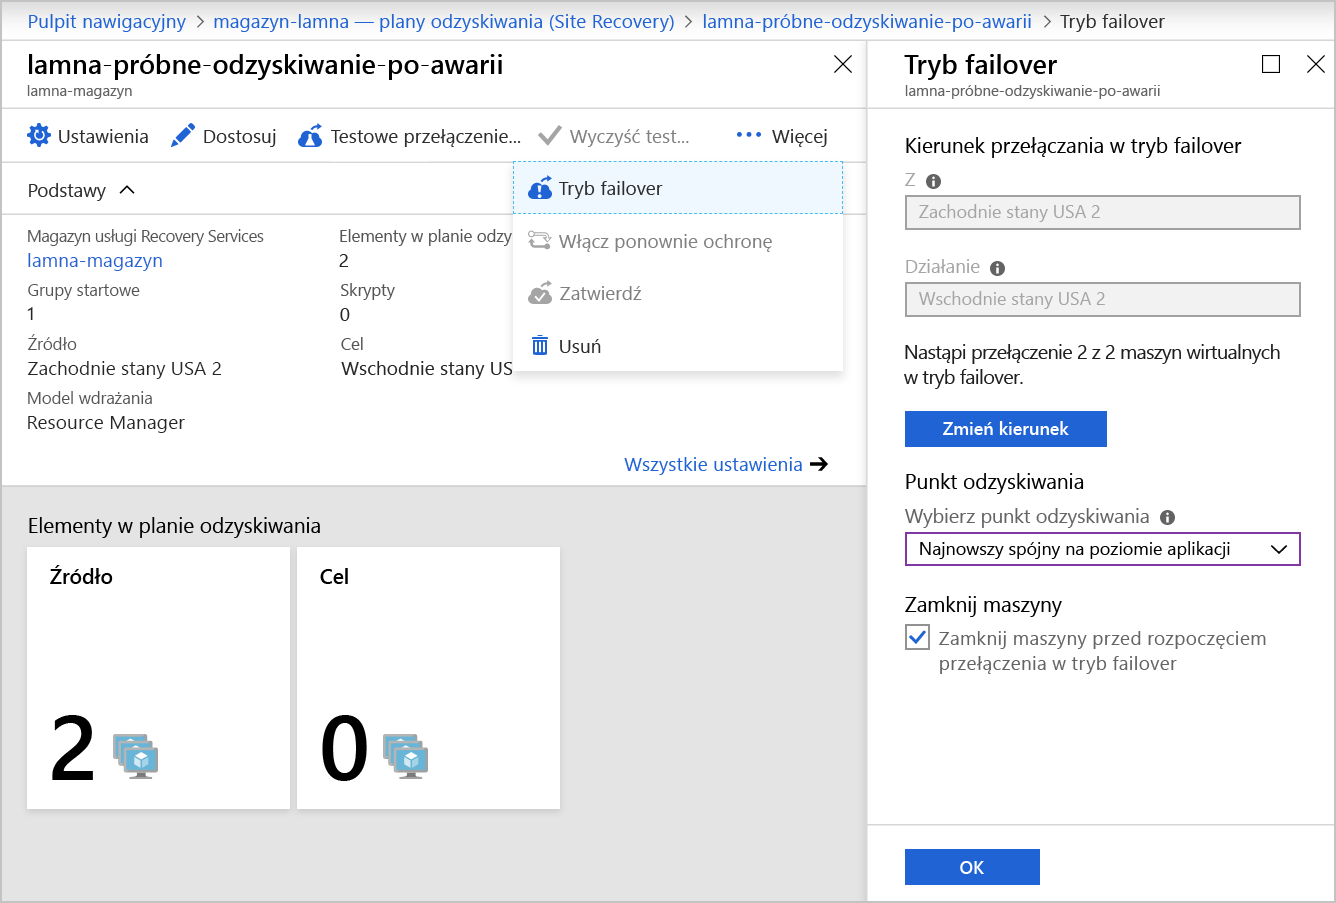Click Tryb failover breadcrumb text
The width and height of the screenshot is (1336, 903).
(x=1112, y=21)
